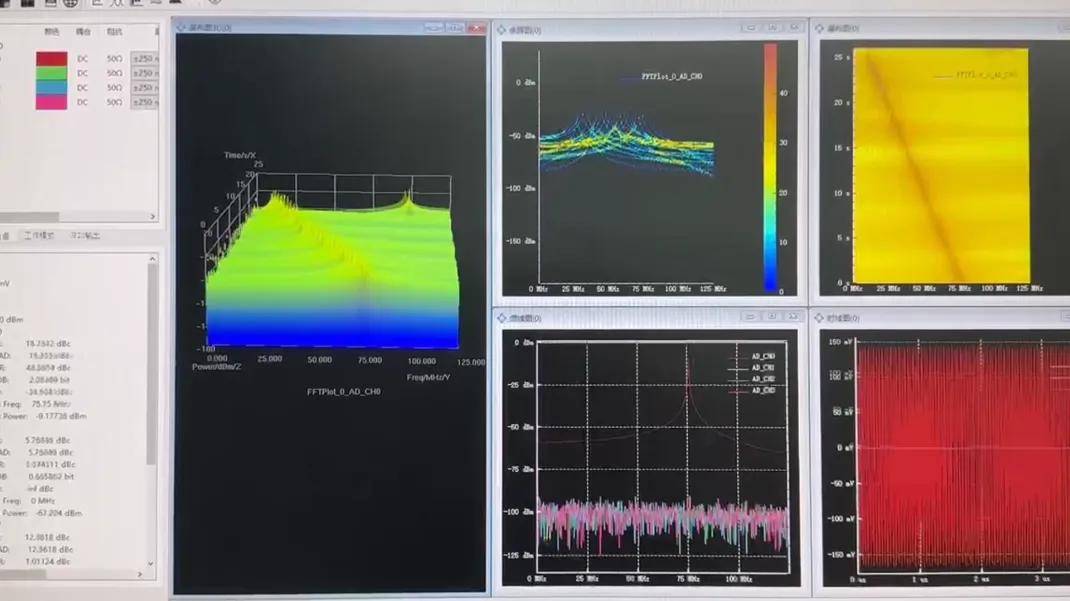The width and height of the screenshot is (1070, 601).
Task: Click the persistence plot window title icon
Action: (502, 30)
